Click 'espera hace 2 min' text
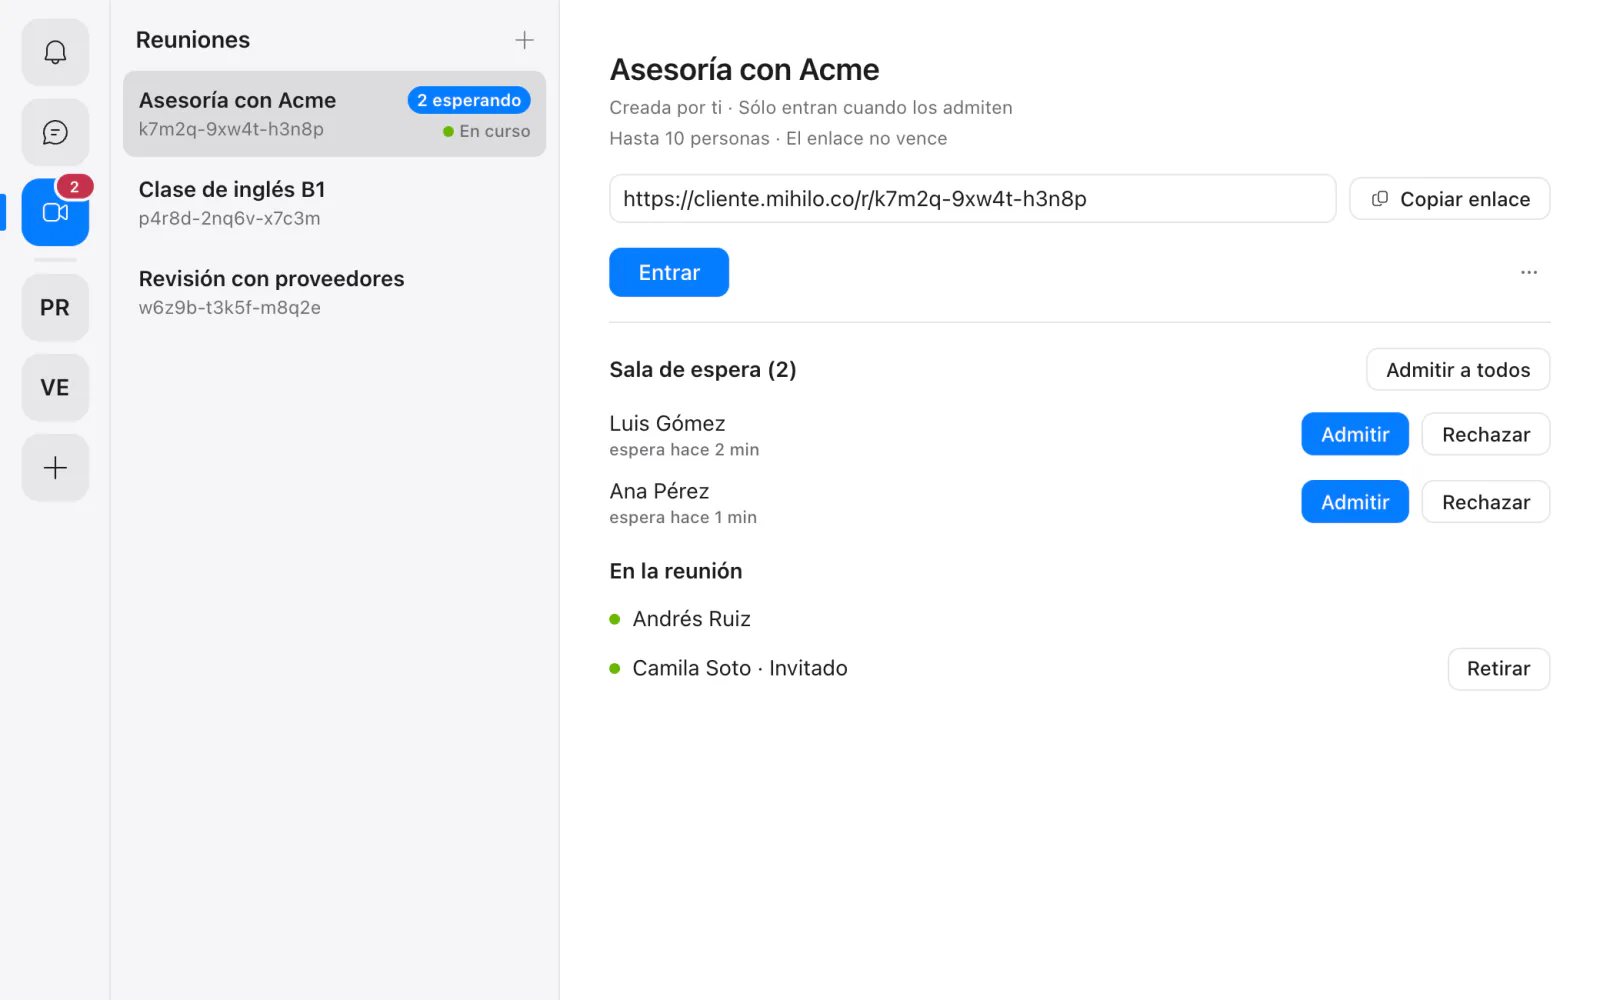 pos(684,450)
